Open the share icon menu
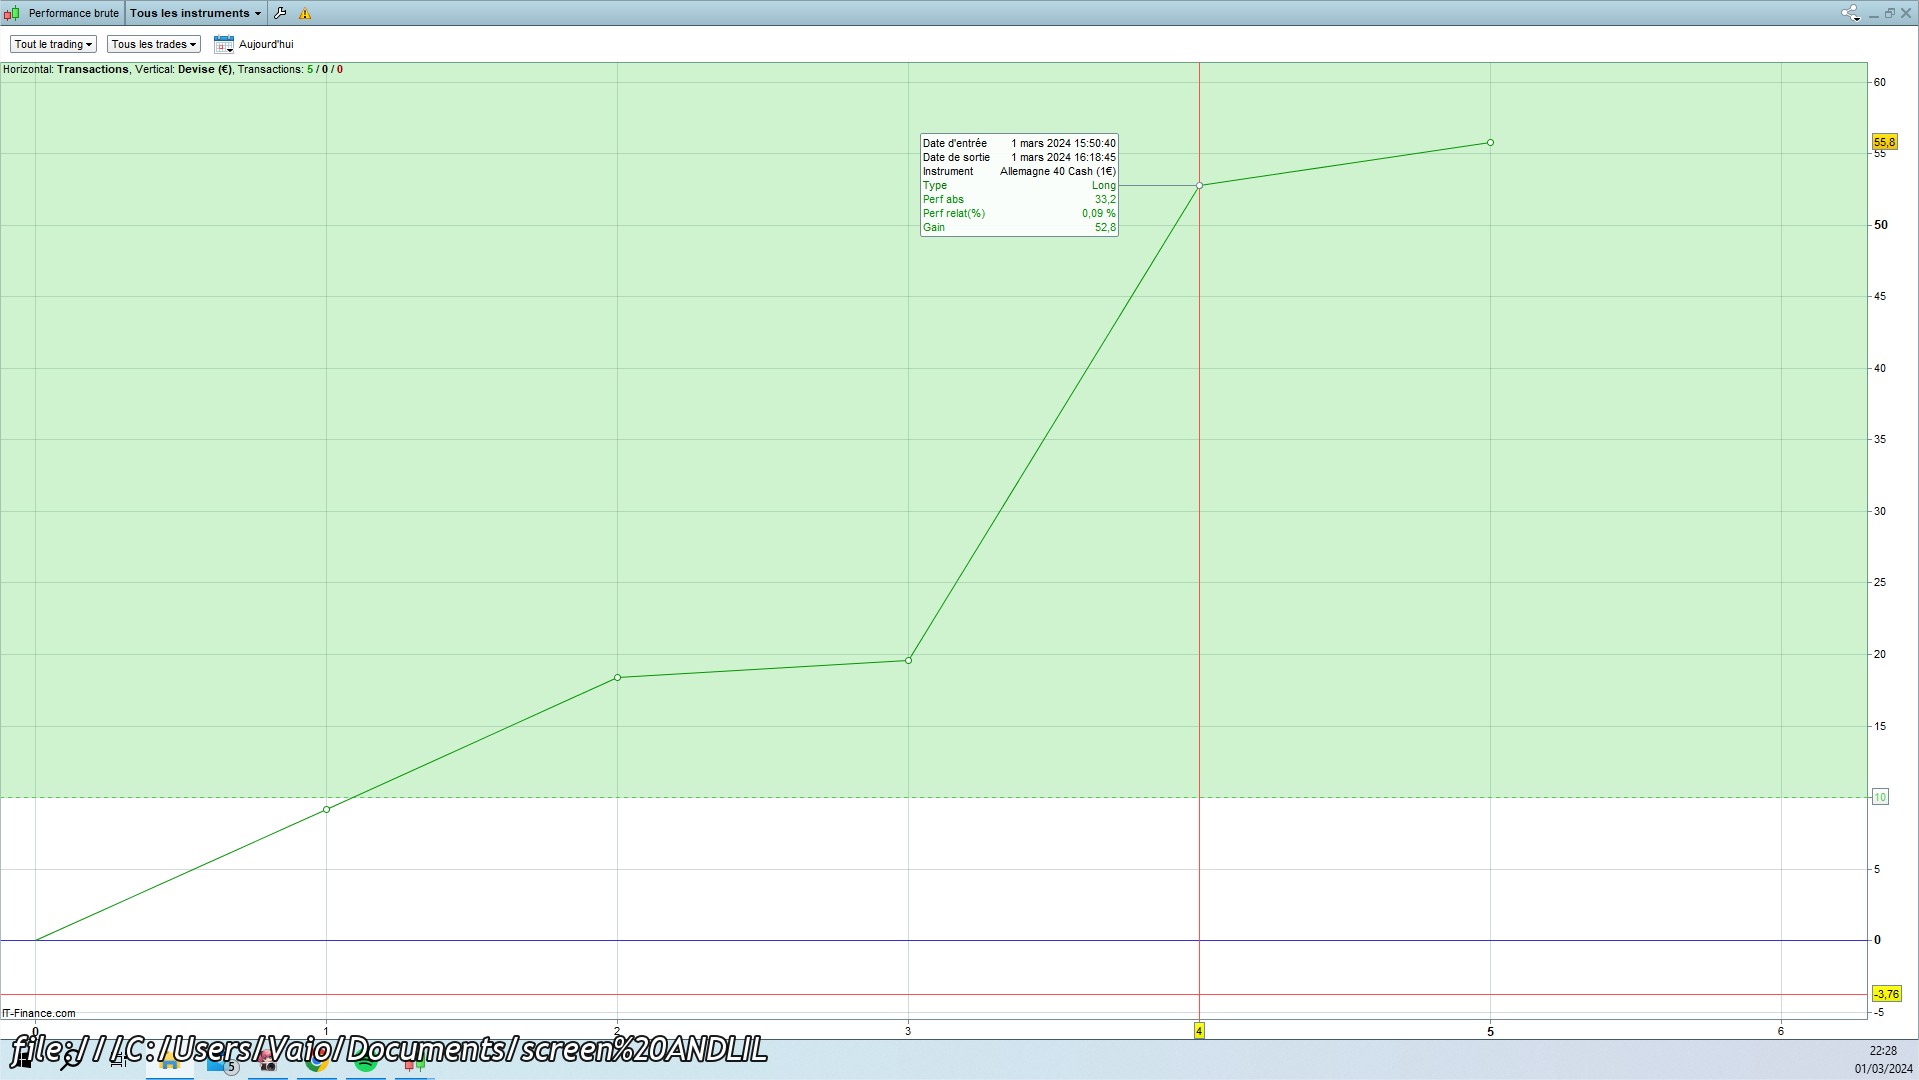This screenshot has width=1919, height=1080. (1850, 13)
